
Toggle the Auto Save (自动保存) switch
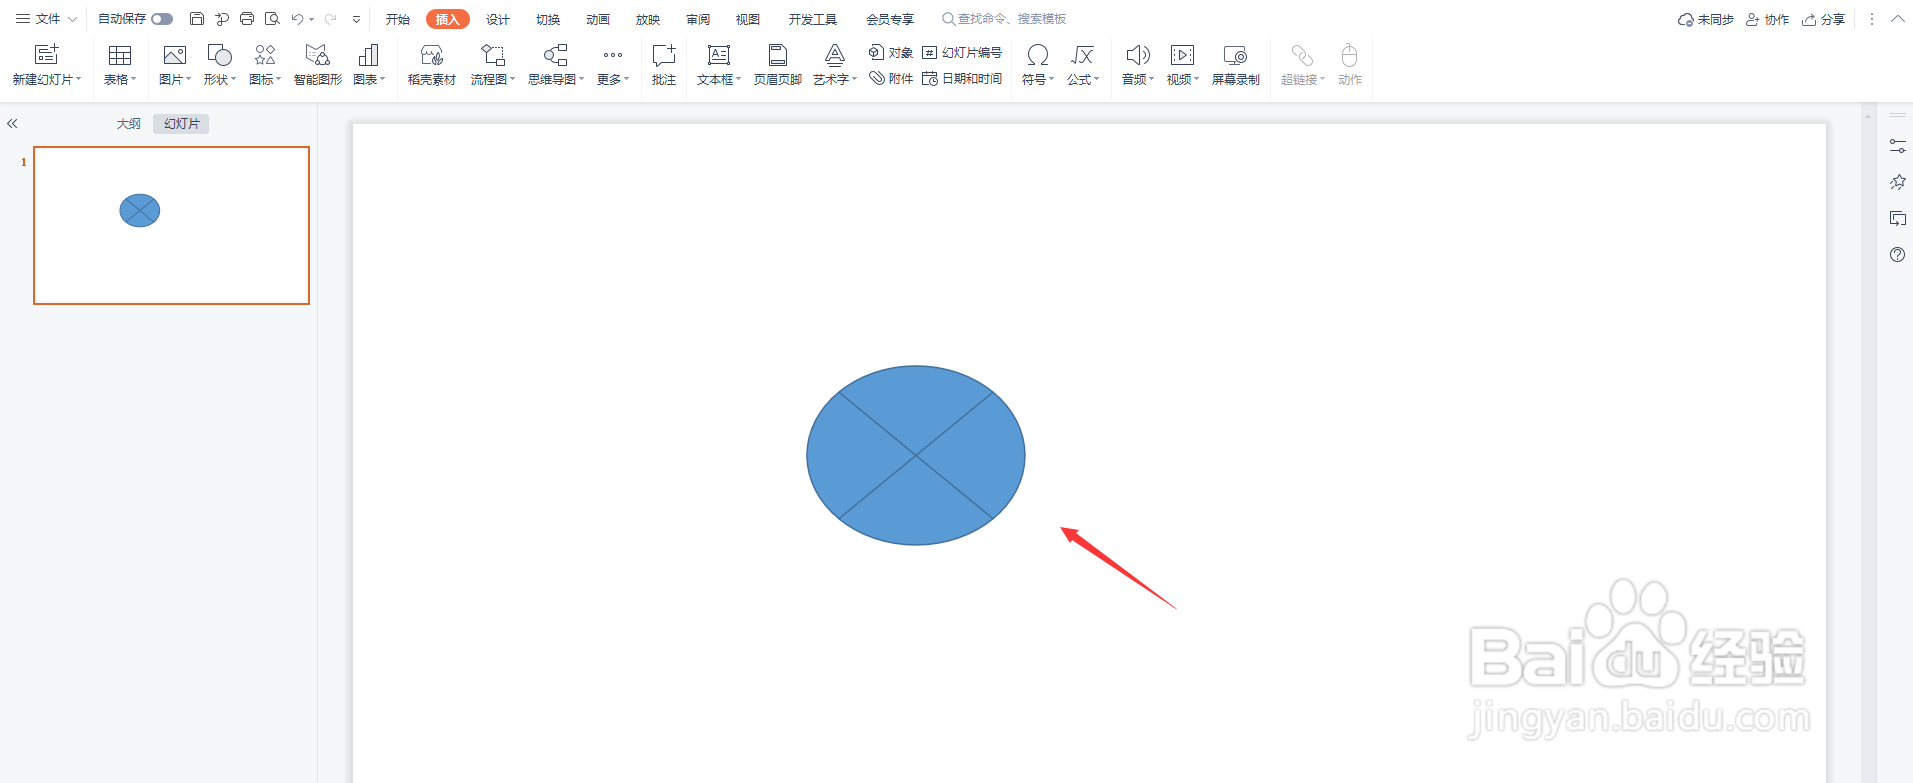coord(162,19)
